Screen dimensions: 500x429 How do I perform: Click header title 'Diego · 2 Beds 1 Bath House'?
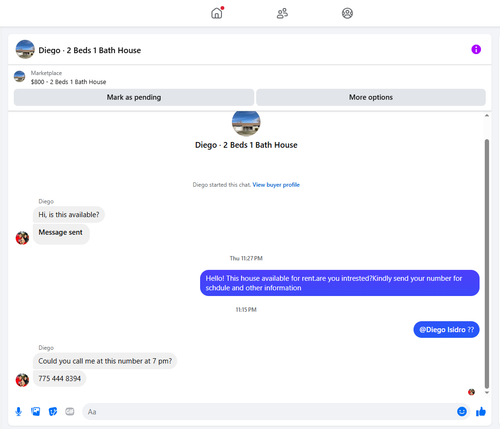pos(90,50)
